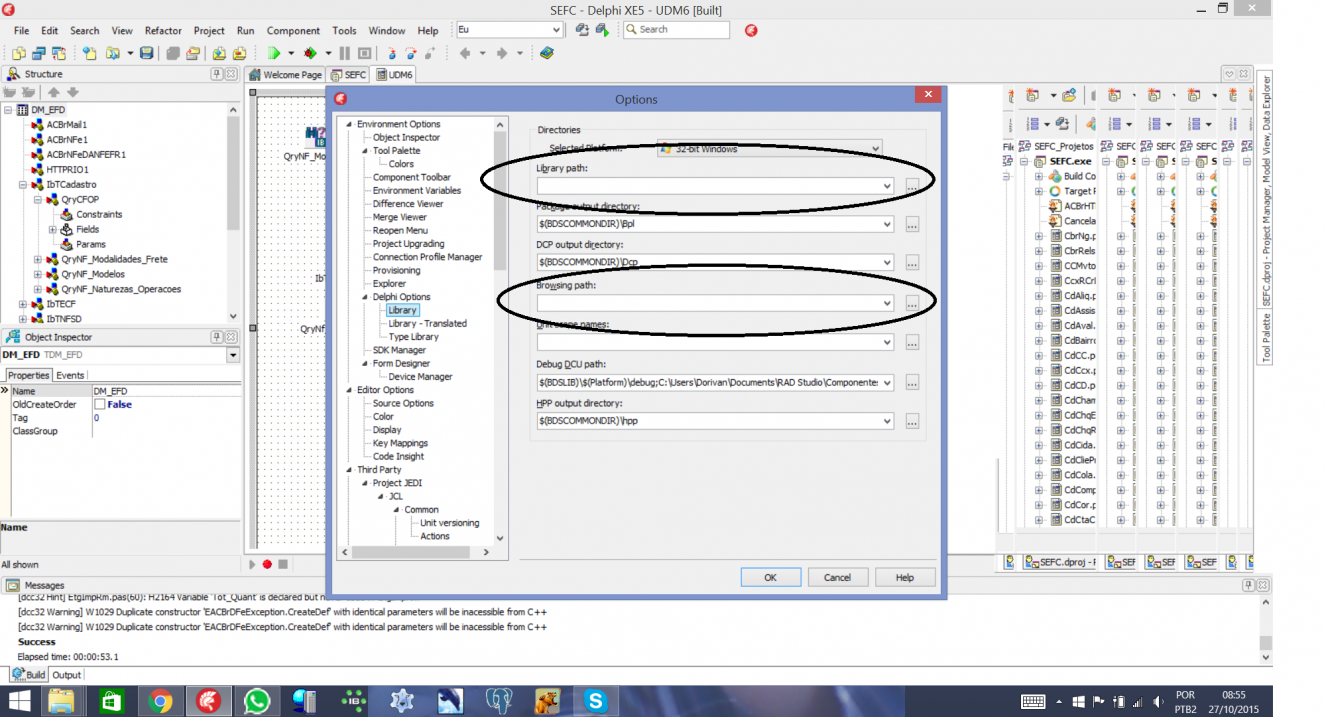Click the Step Over debug icon
This screenshot has height=717, width=1326.
point(411,53)
